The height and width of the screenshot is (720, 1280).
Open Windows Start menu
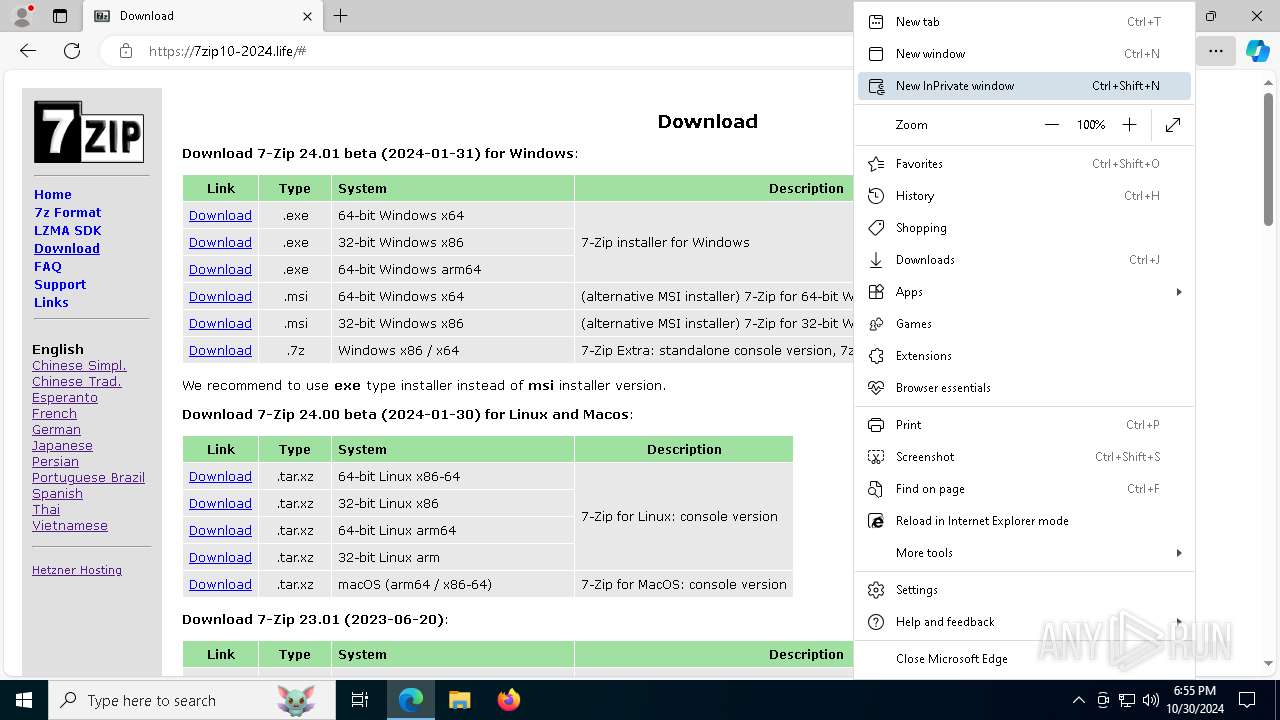24,700
